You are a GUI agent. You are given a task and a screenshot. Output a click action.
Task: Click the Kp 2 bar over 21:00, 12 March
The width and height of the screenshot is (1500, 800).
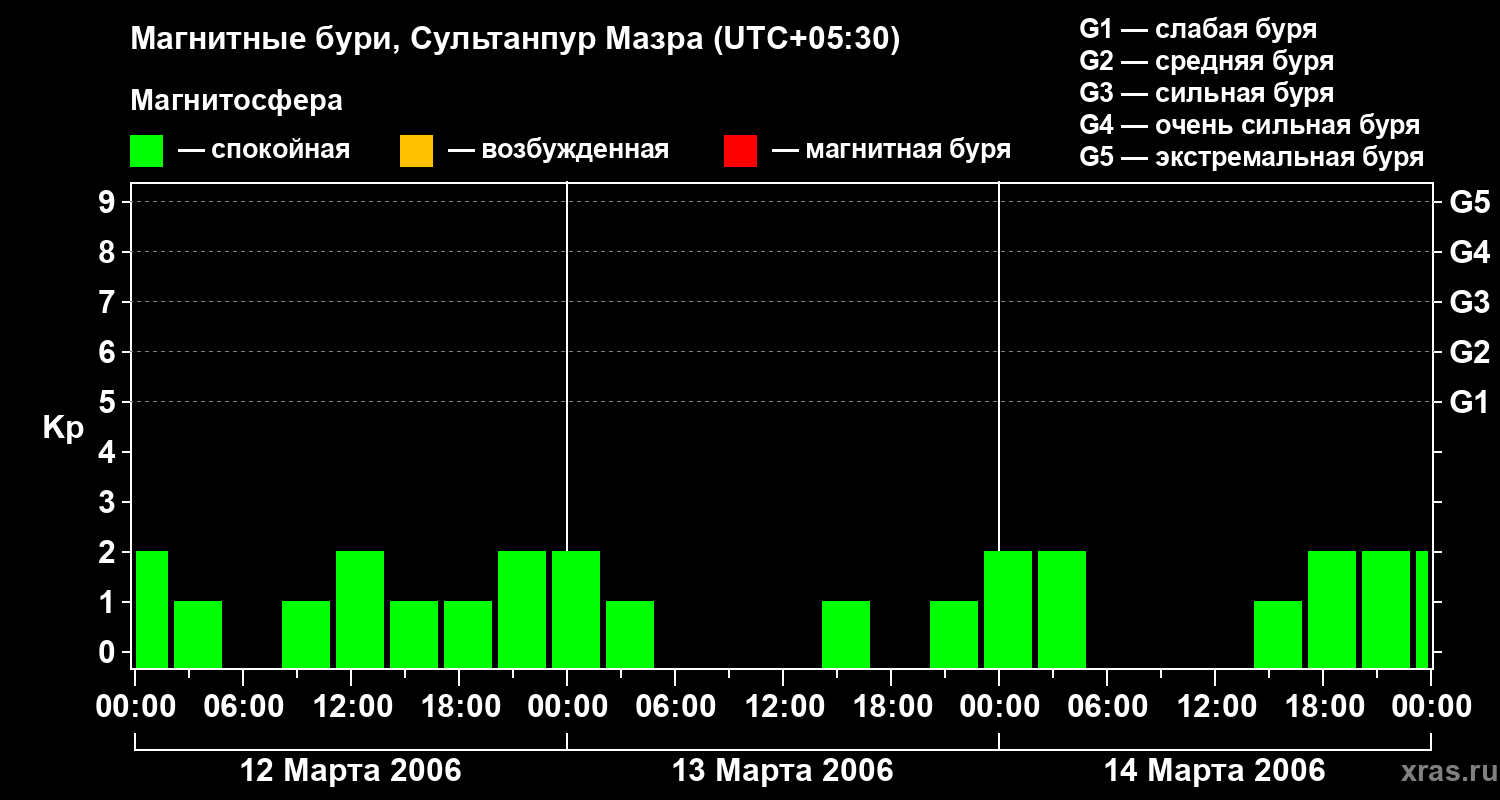tap(522, 609)
